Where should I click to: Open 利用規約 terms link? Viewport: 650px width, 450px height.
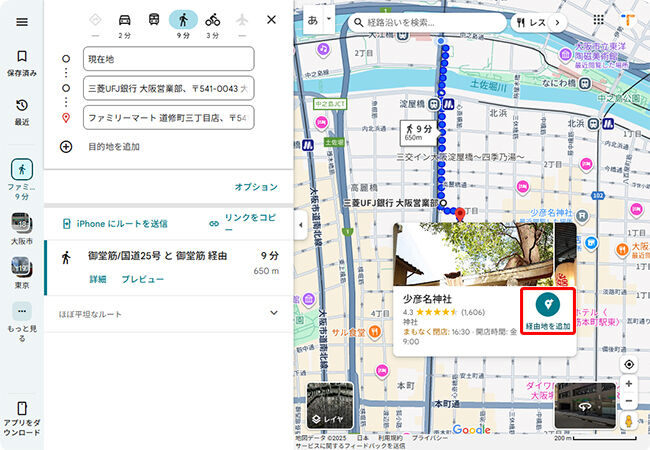(390, 438)
